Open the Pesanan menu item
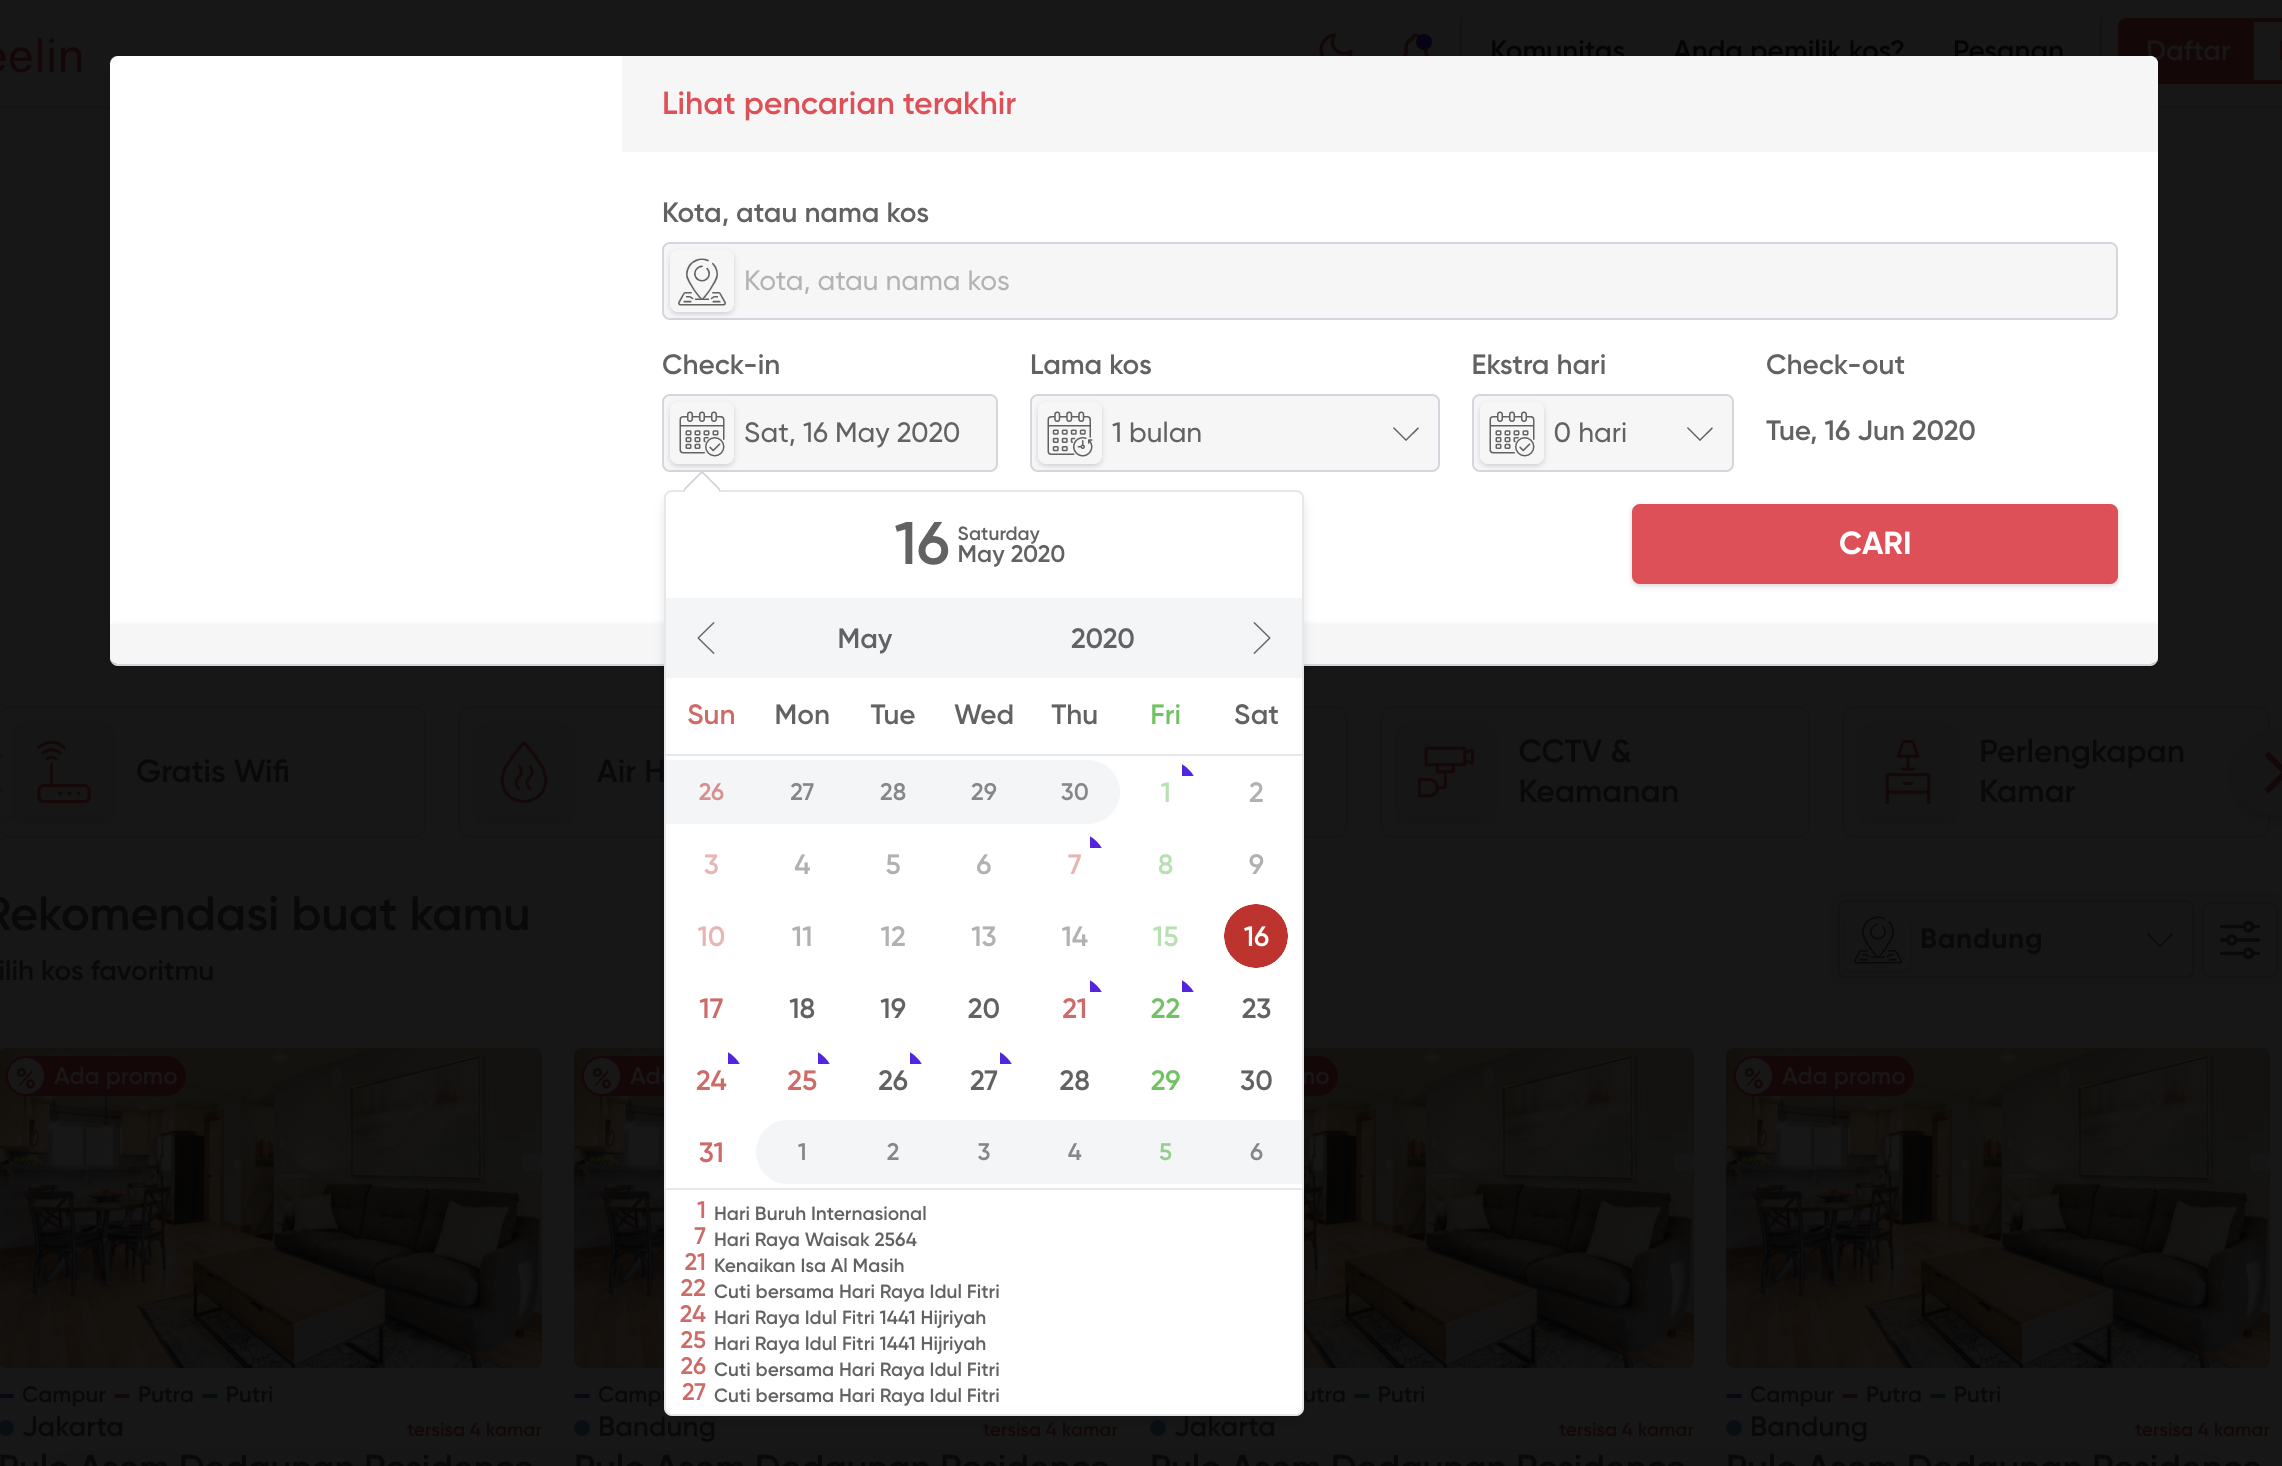This screenshot has height=1466, width=2282. coord(2007,49)
